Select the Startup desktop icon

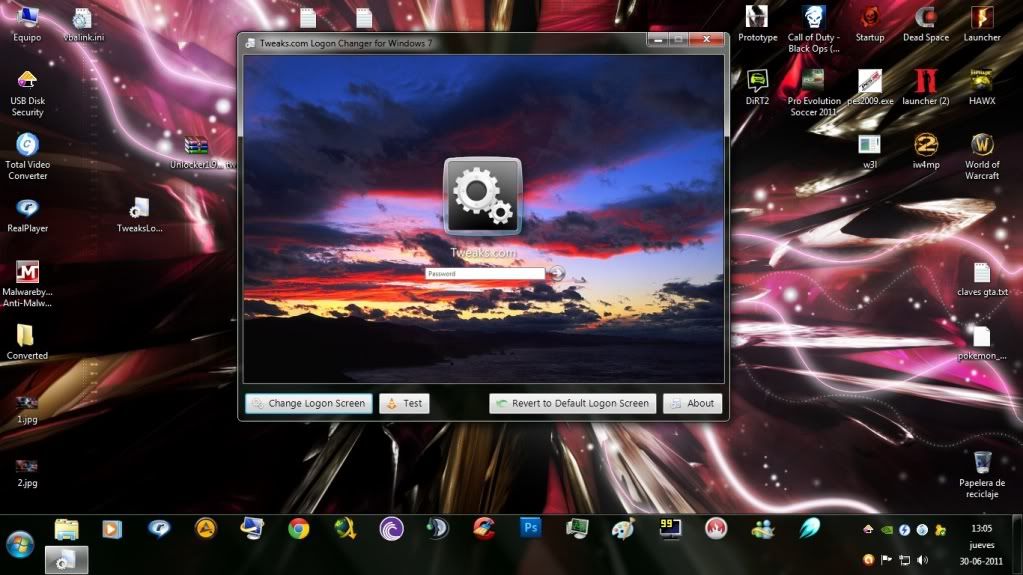click(x=870, y=23)
